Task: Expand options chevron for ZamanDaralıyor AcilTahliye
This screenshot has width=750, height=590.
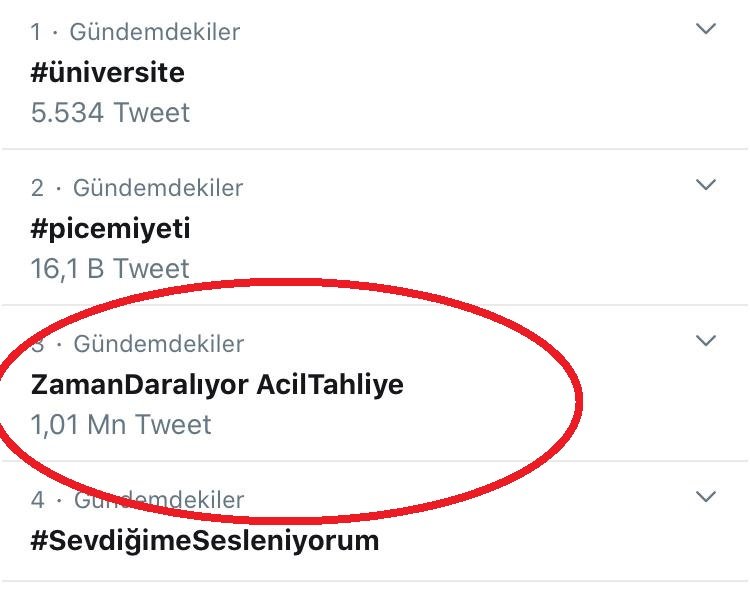Action: [706, 340]
